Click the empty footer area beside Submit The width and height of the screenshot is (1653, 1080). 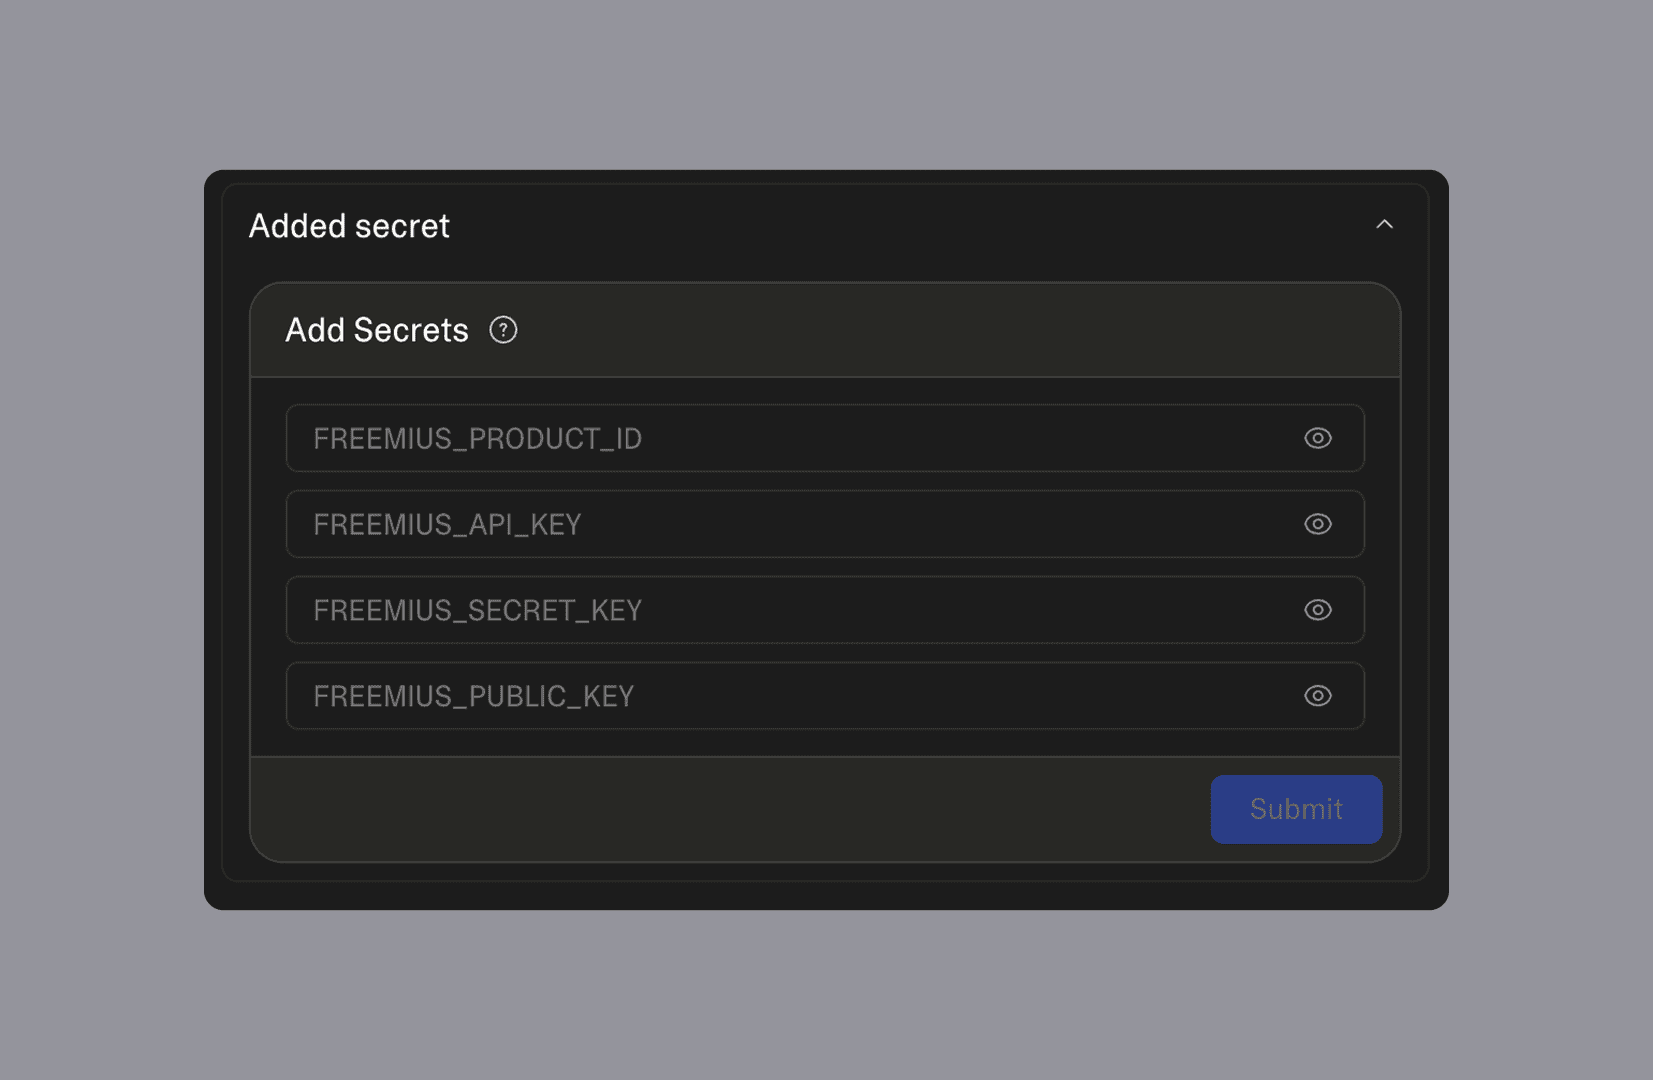pyautogui.click(x=700, y=809)
